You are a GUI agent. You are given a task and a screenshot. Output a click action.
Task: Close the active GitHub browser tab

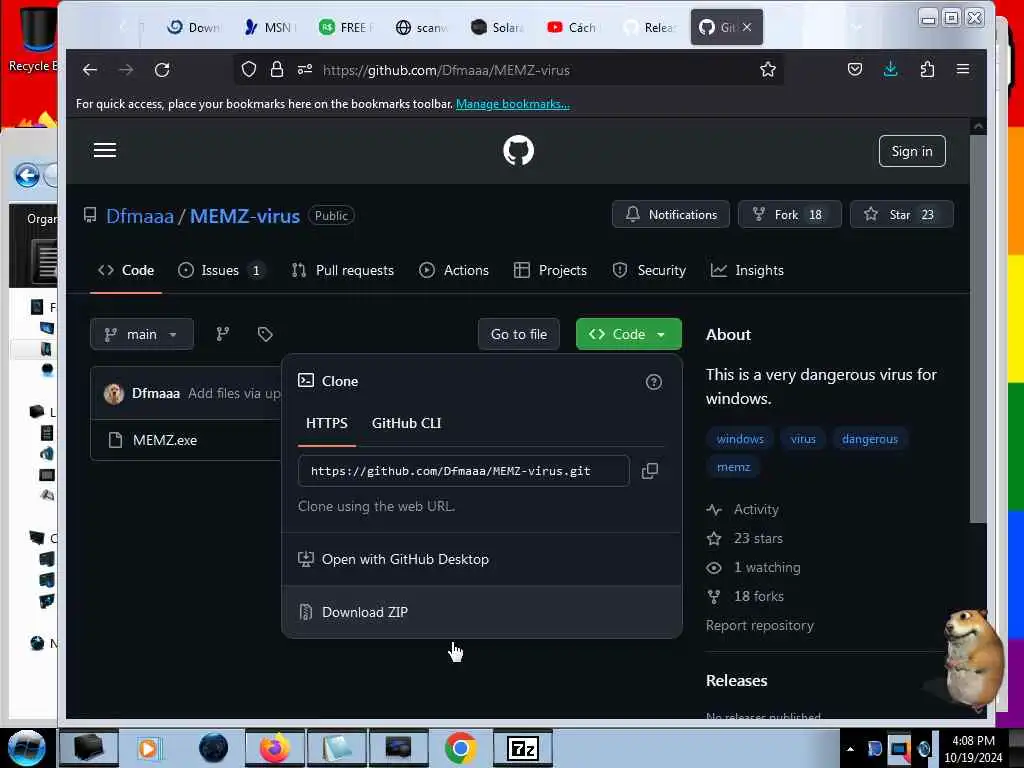(747, 27)
